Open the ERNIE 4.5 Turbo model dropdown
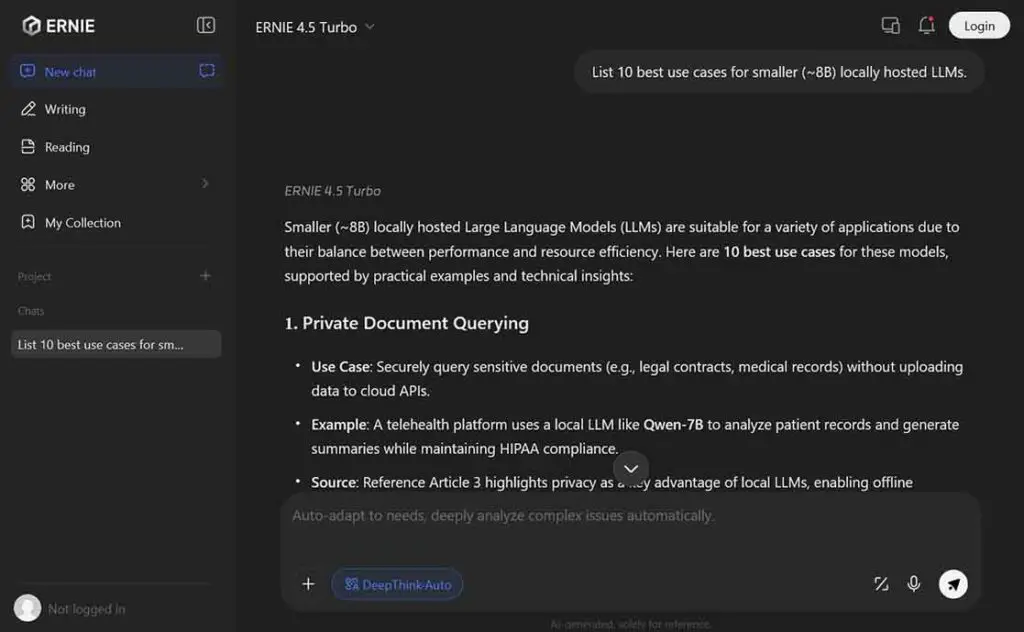Image resolution: width=1024 pixels, height=632 pixels. pyautogui.click(x=314, y=27)
